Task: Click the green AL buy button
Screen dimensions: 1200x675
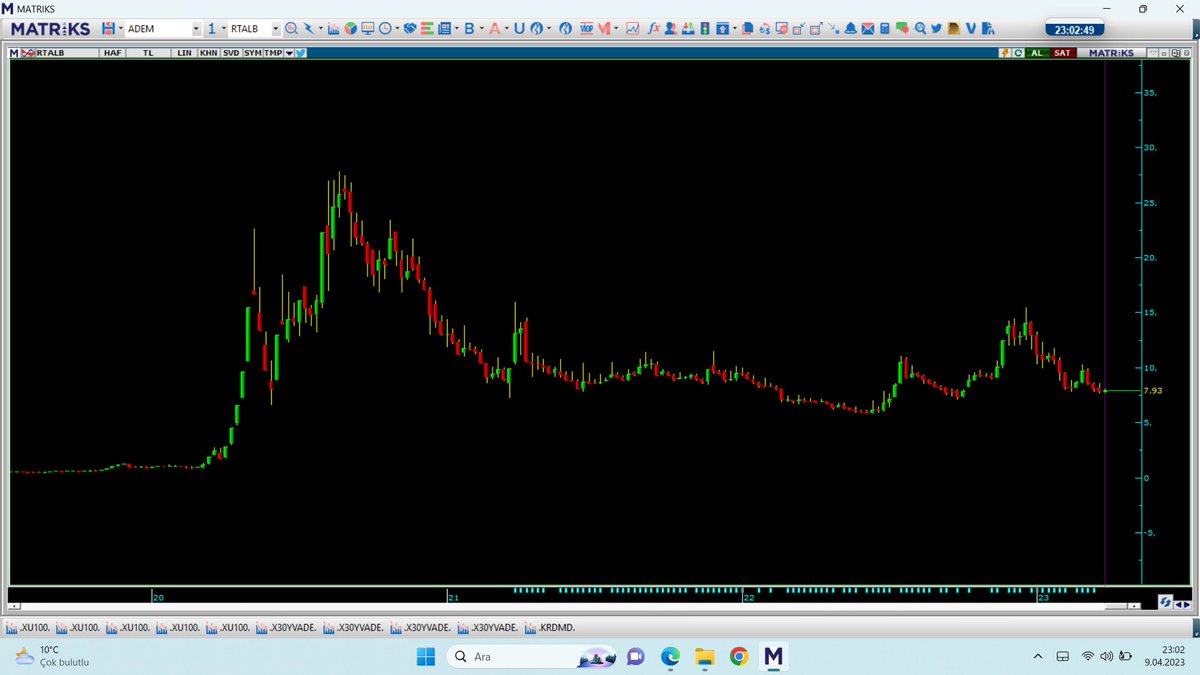Action: coord(1037,52)
